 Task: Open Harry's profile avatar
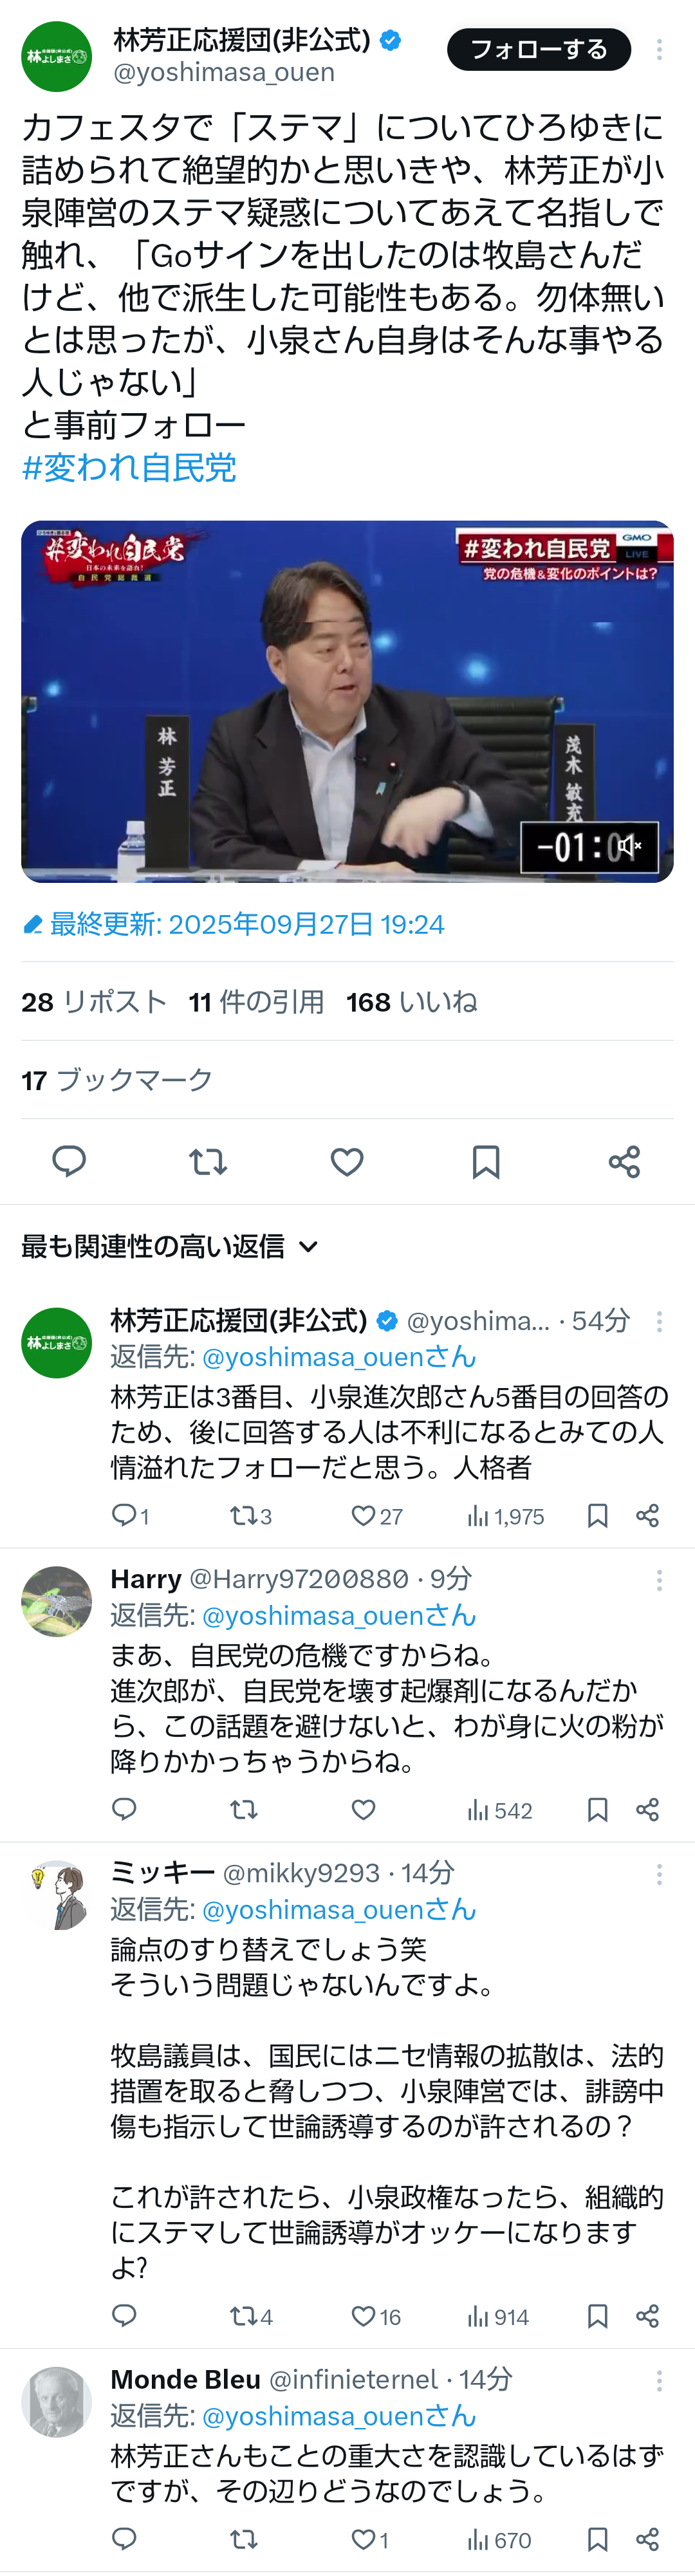tap(56, 1601)
